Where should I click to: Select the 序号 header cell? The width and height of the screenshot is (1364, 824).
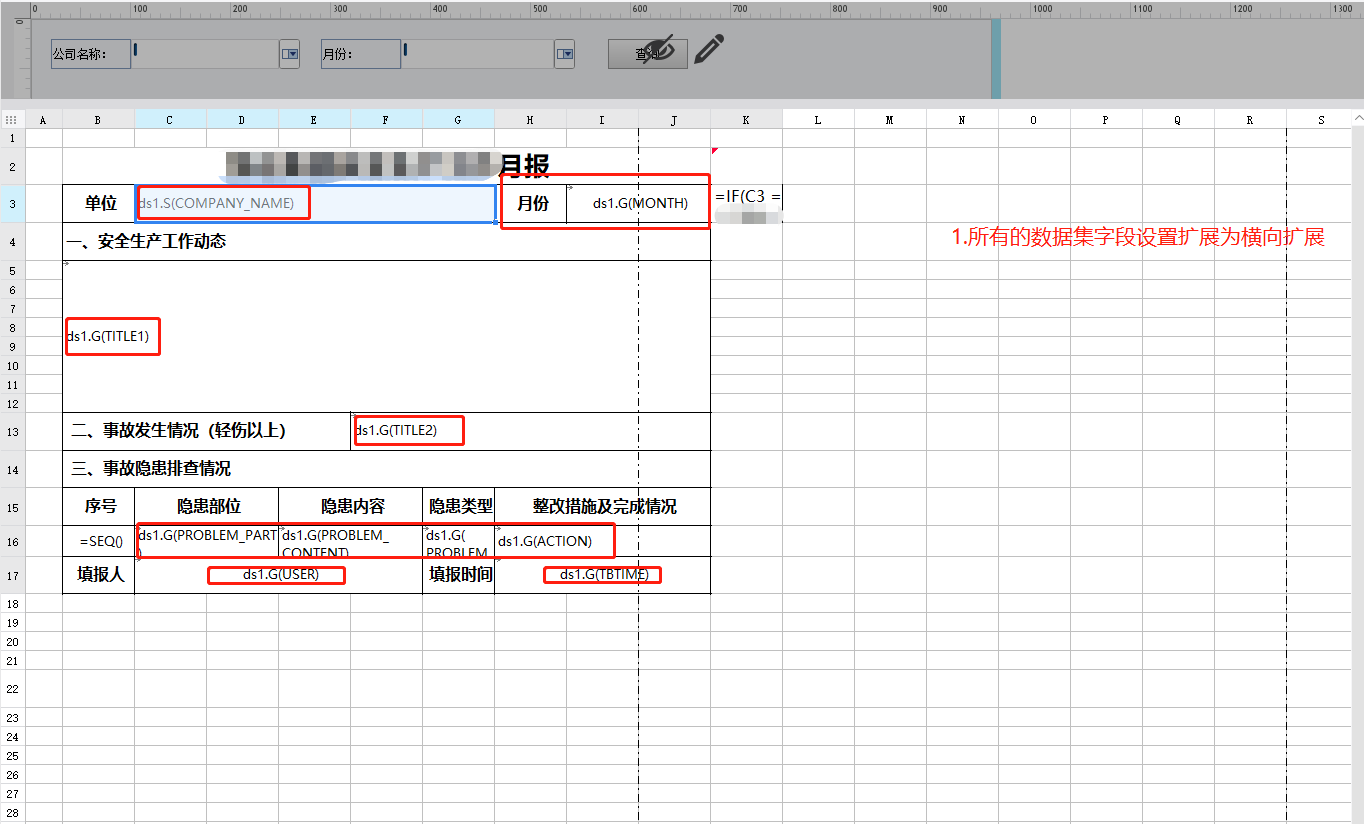99,507
